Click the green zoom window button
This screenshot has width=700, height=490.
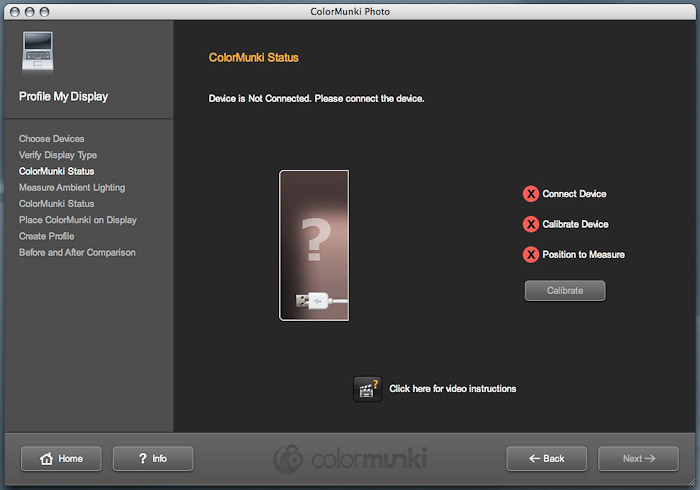pyautogui.click(x=47, y=11)
